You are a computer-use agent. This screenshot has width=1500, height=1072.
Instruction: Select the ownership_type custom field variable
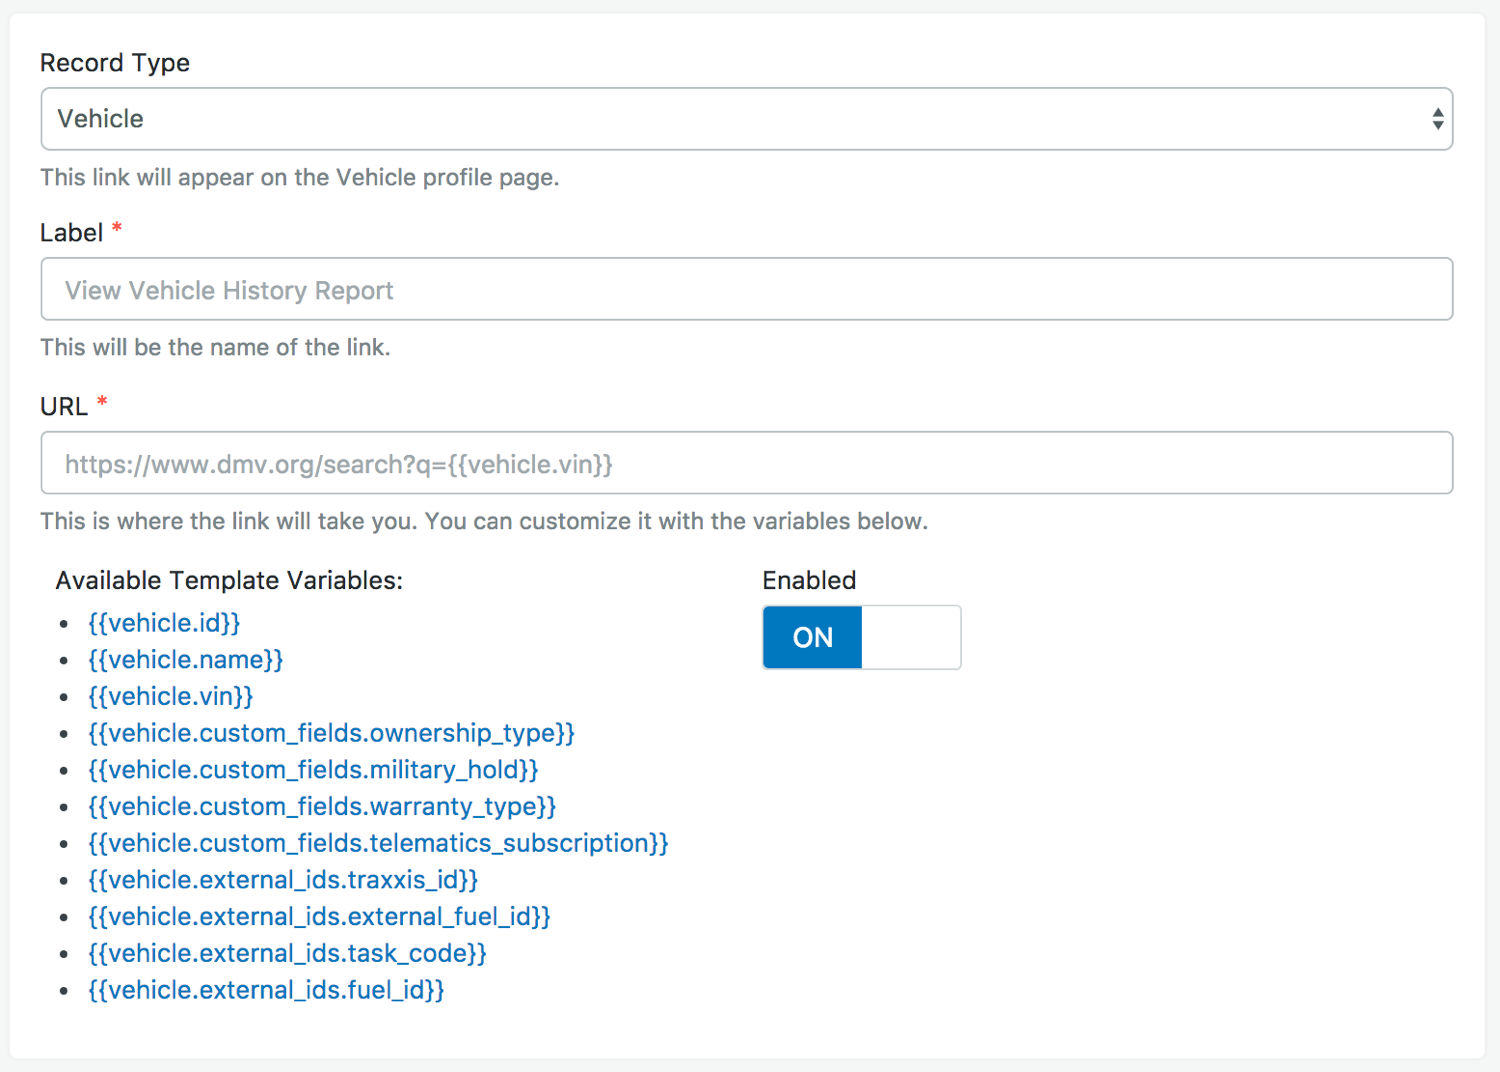[331, 733]
